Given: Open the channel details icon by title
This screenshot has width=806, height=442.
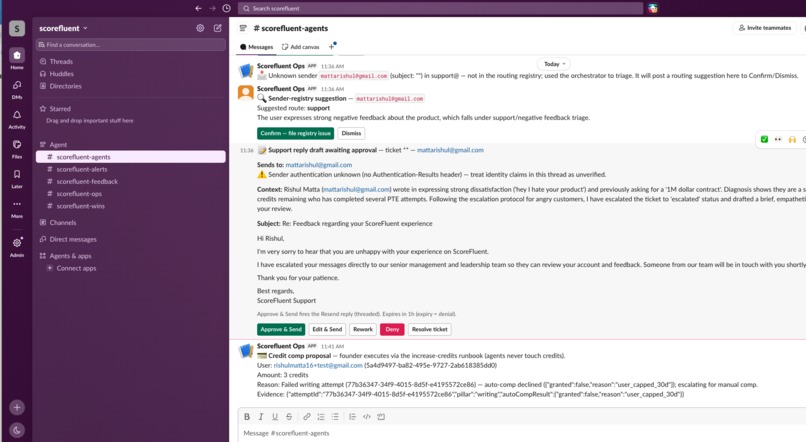Looking at the screenshot, I should pos(243,28).
